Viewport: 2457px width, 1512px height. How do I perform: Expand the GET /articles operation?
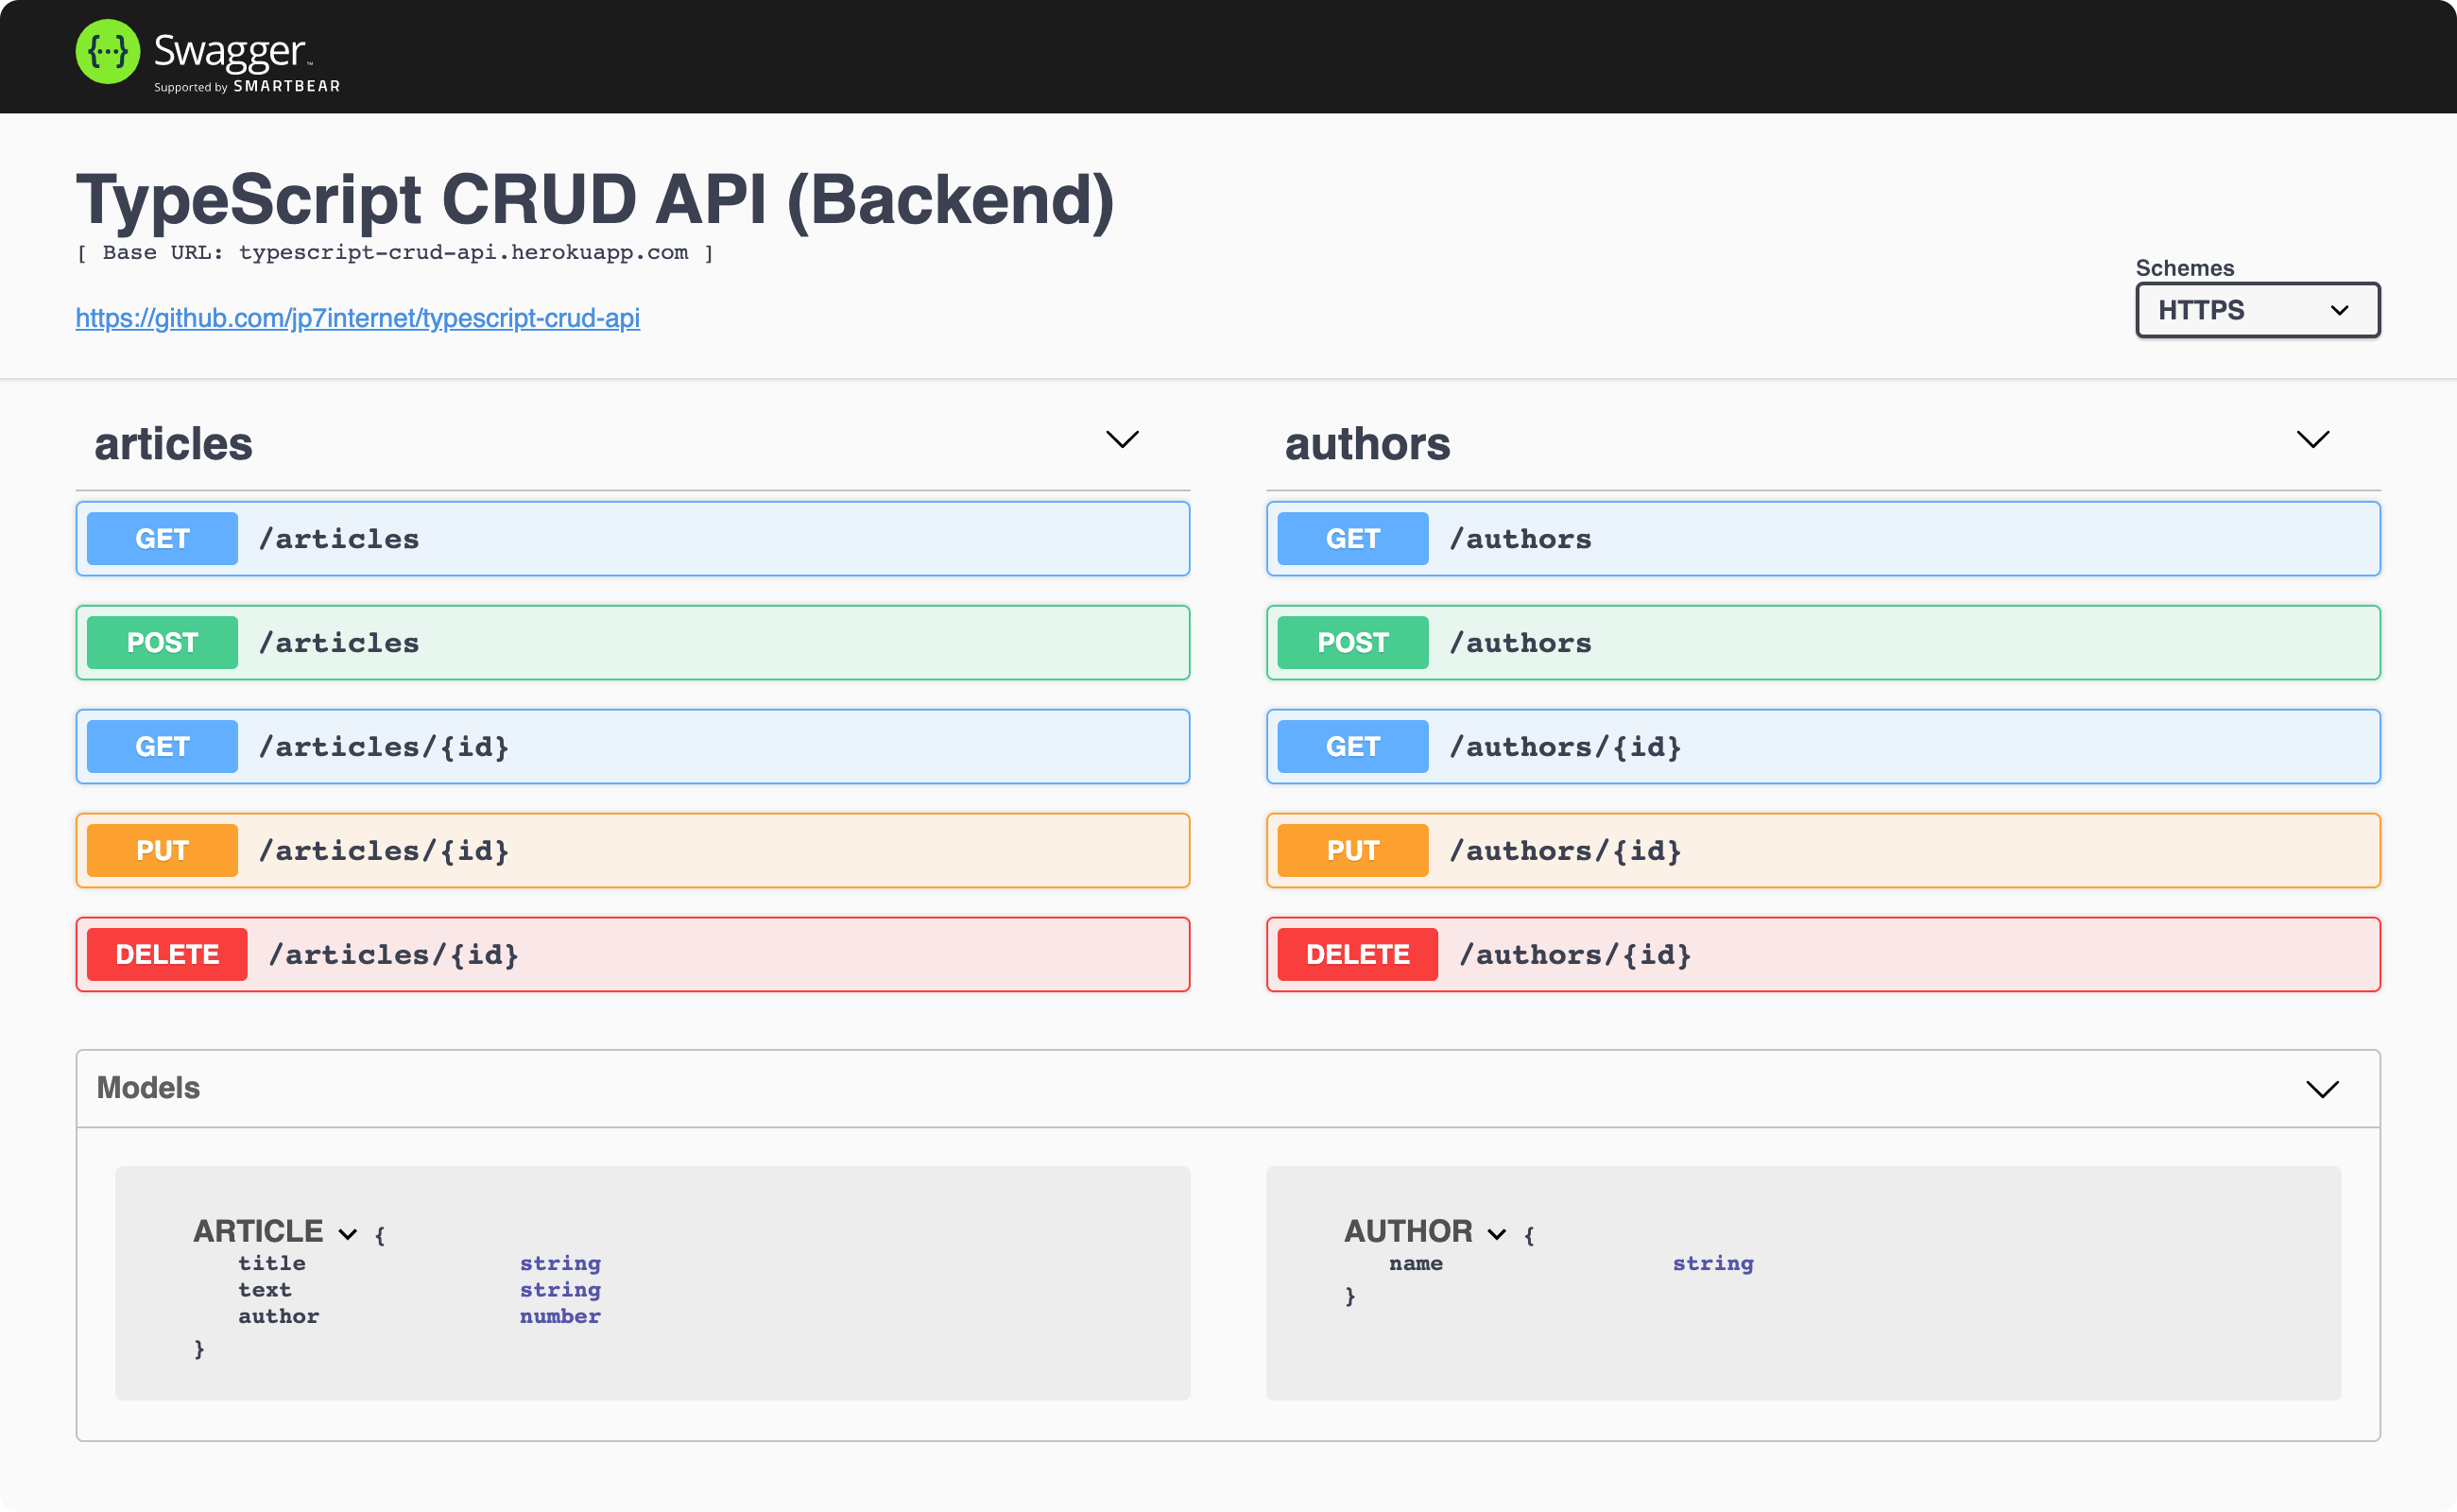pyautogui.click(x=632, y=539)
